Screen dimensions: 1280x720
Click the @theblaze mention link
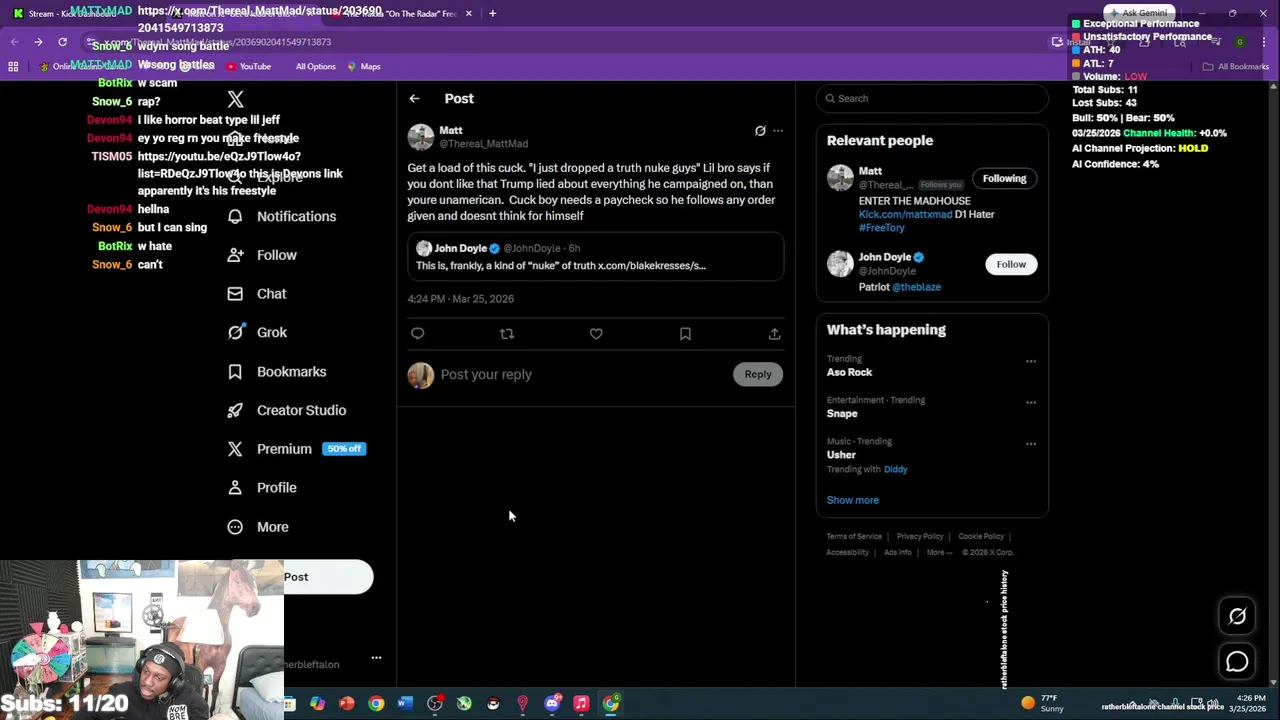(917, 287)
